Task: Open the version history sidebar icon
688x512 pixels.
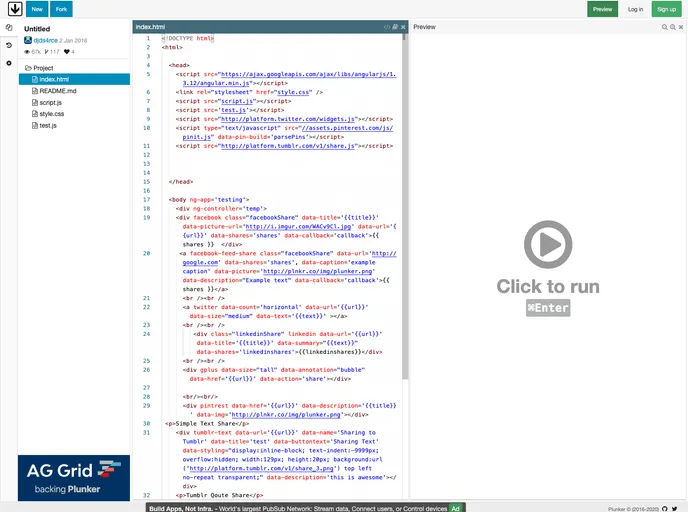Action: coord(9,45)
